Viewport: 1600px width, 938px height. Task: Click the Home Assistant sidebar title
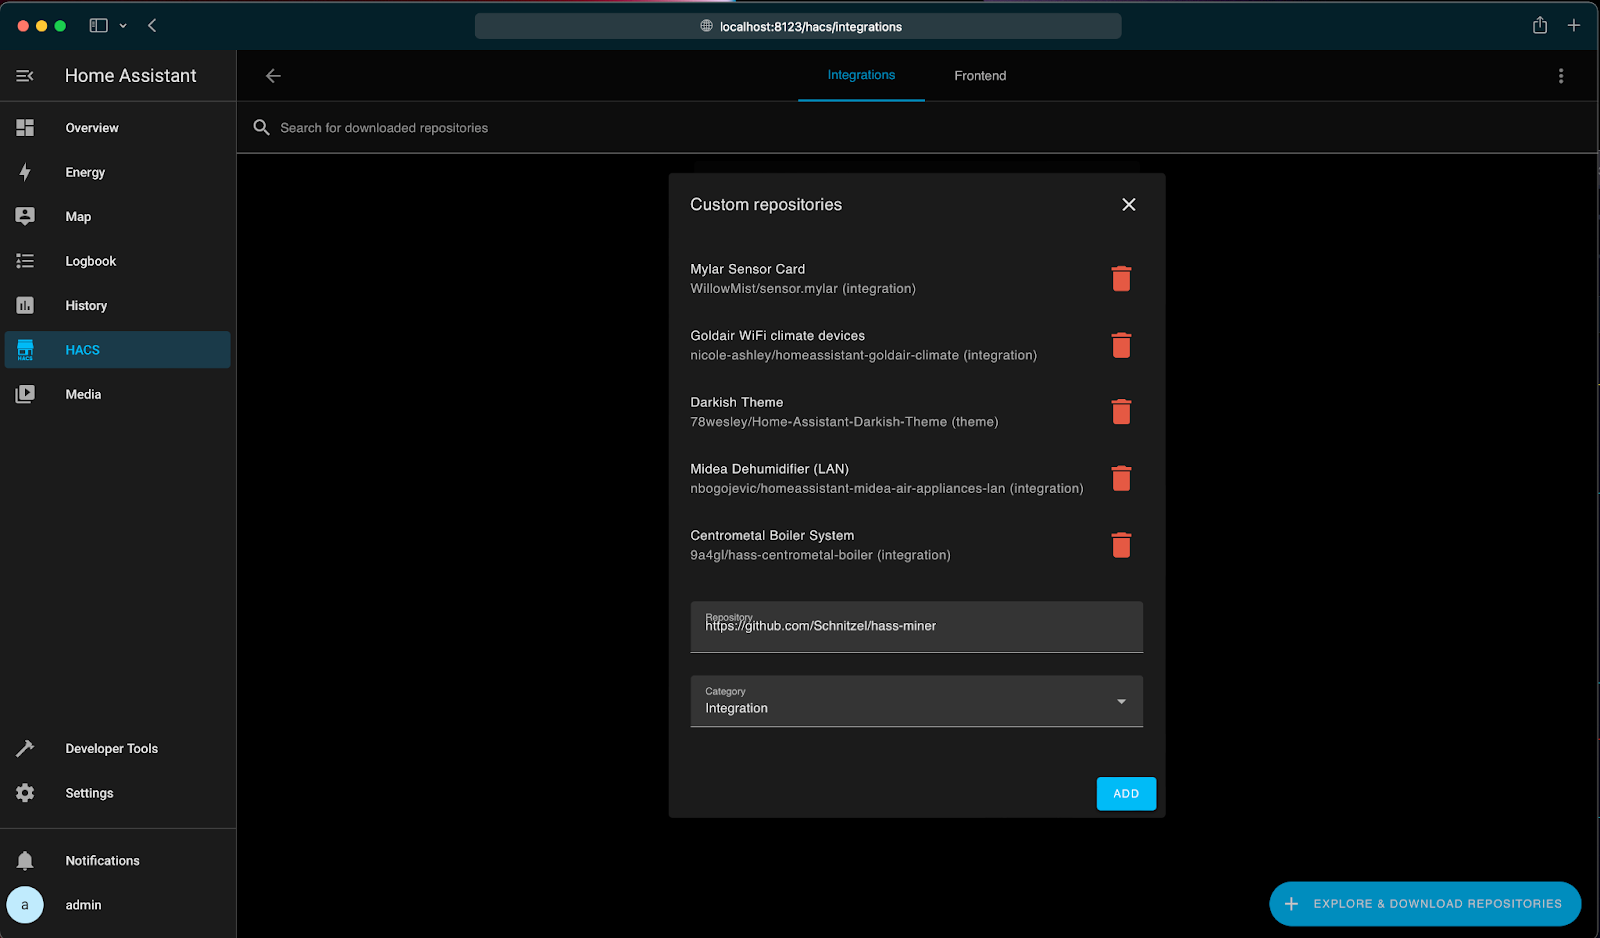click(131, 76)
